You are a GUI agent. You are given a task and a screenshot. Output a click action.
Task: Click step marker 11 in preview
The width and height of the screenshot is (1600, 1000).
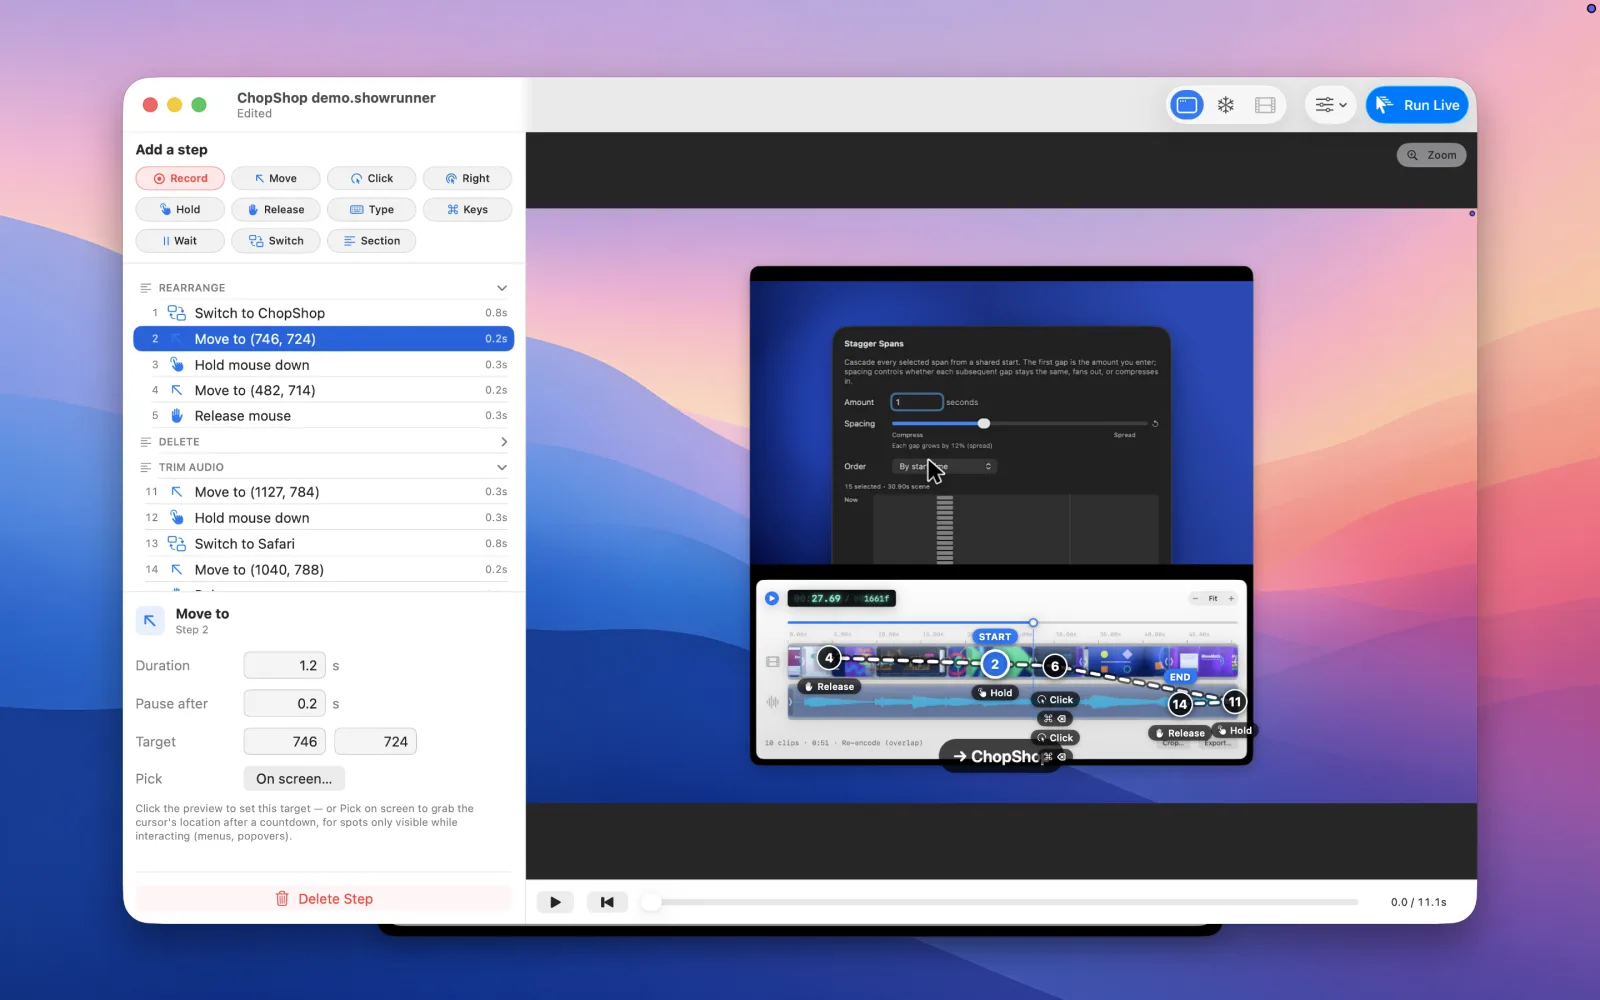1235,702
